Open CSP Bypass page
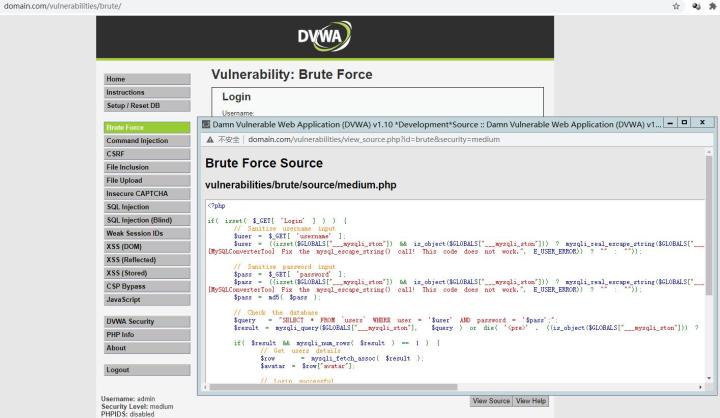The image size is (720, 418). pyautogui.click(x=147, y=286)
